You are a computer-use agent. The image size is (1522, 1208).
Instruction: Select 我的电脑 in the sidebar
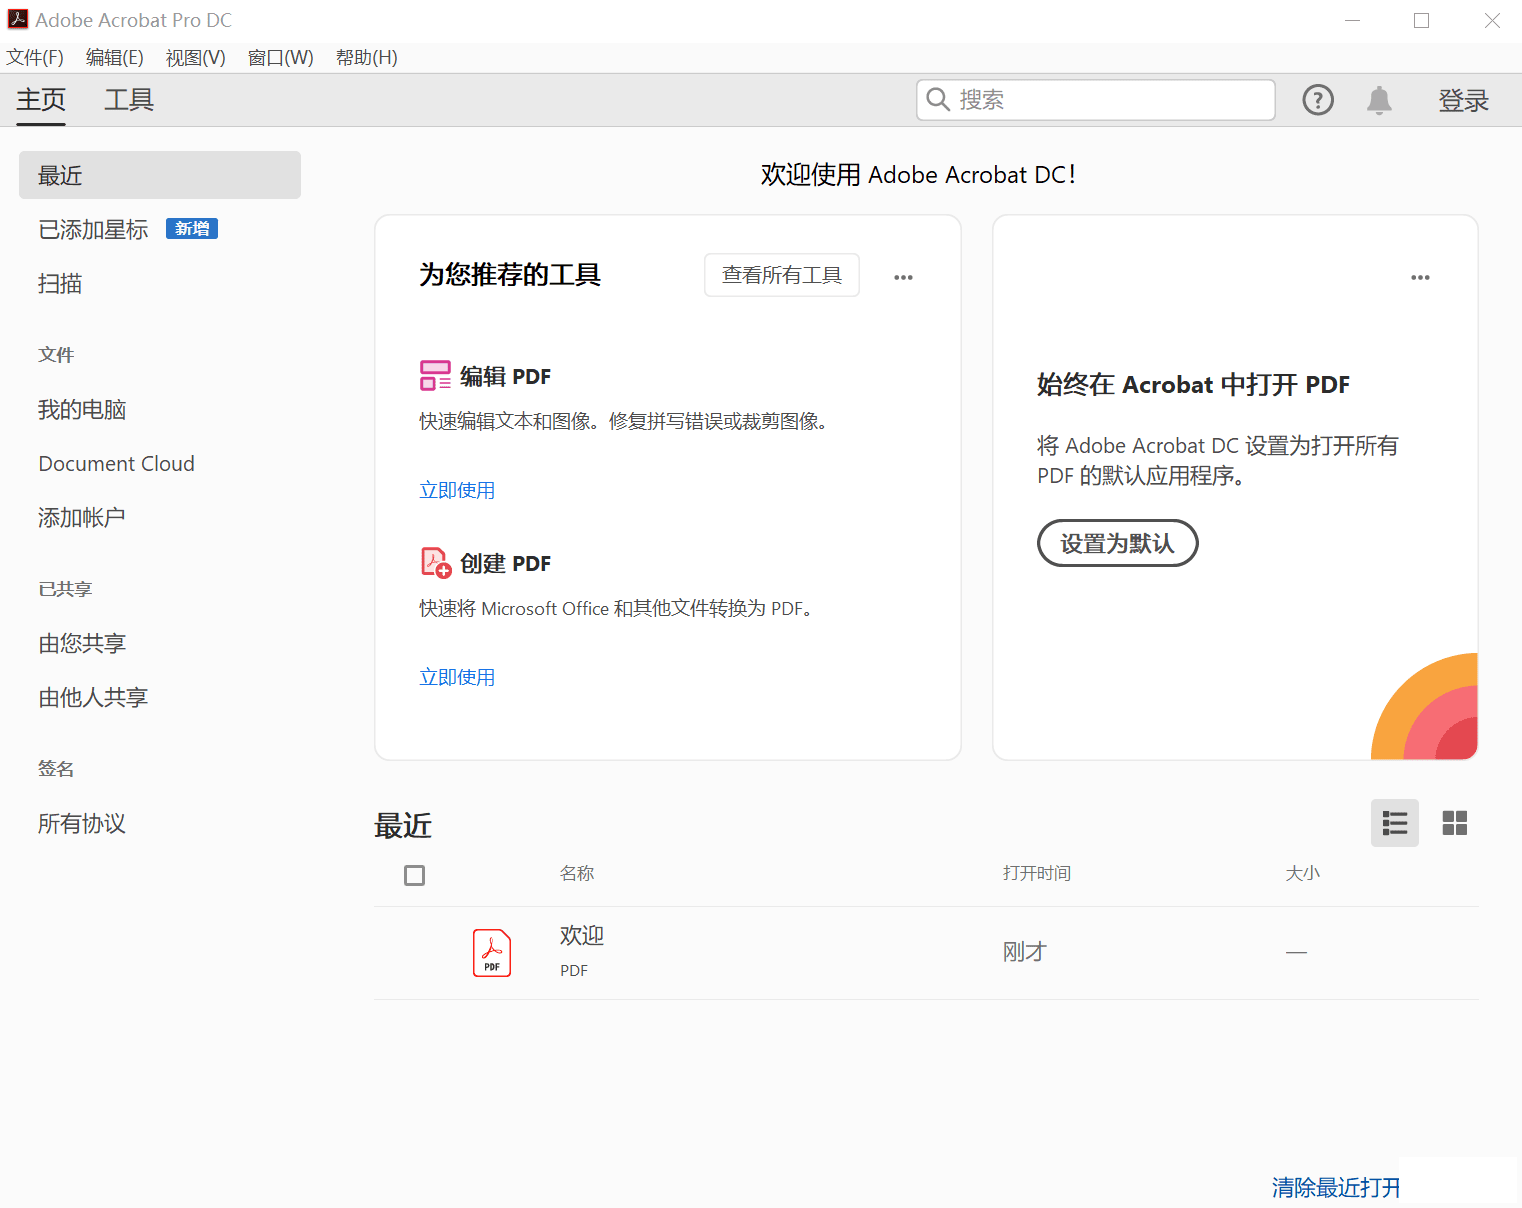coord(82,410)
